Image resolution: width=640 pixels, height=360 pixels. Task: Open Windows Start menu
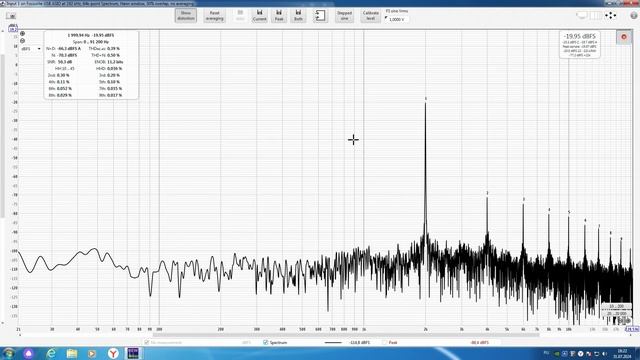point(9,353)
